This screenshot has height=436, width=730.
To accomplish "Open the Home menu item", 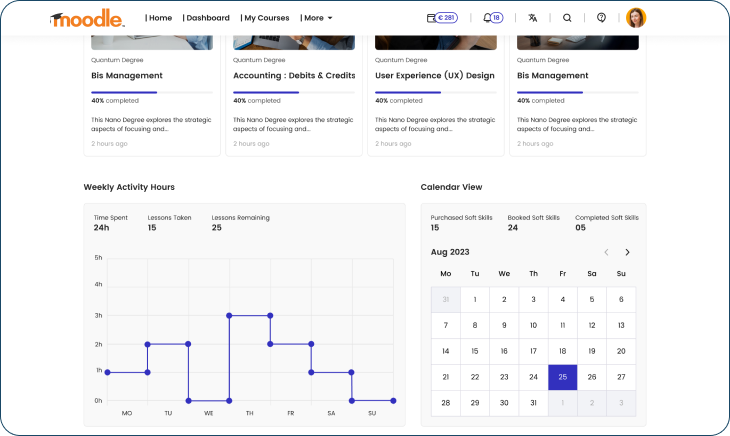I will pyautogui.click(x=159, y=18).
